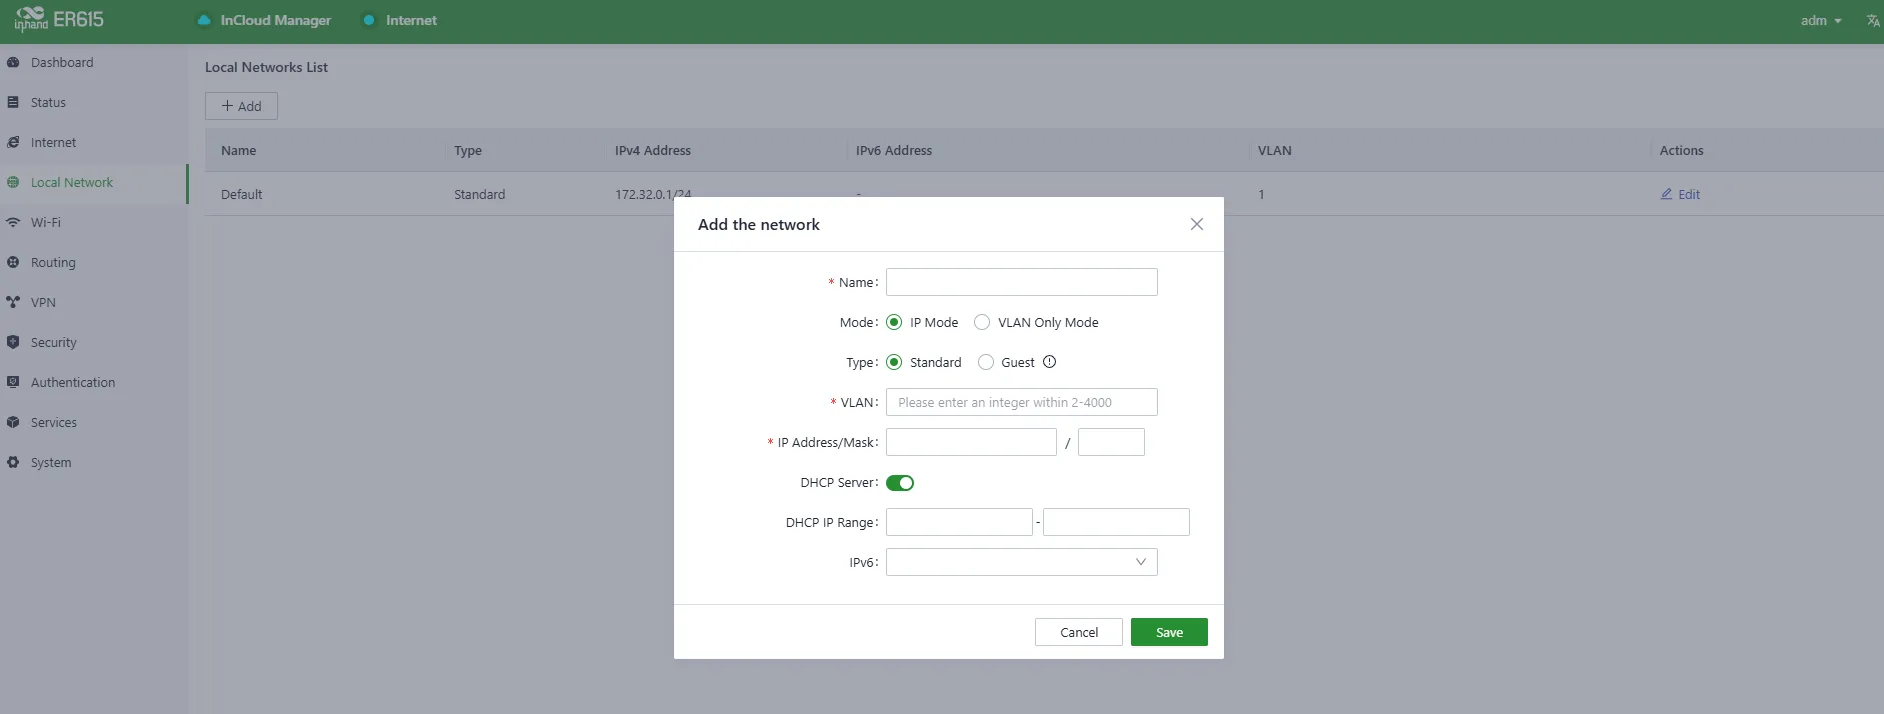Focus the DHCP IP Range end field
The width and height of the screenshot is (1884, 714).
tap(1116, 522)
